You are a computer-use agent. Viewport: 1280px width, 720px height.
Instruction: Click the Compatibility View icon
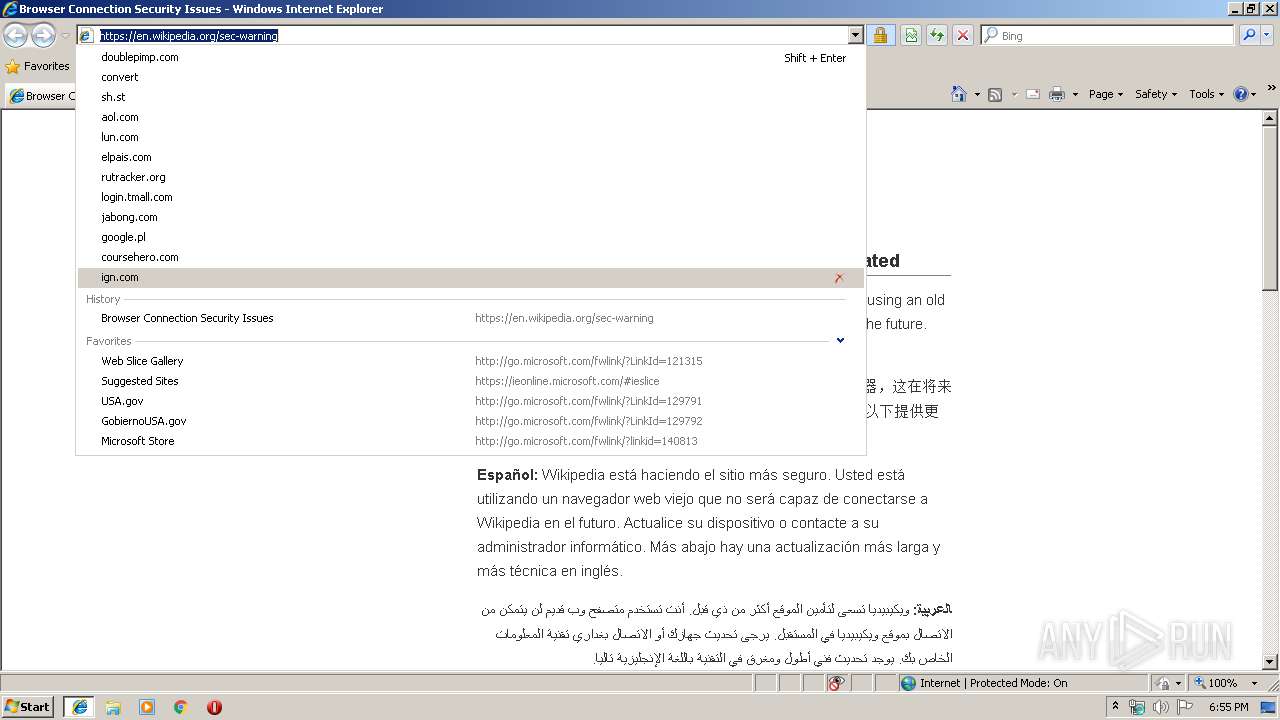pos(911,35)
